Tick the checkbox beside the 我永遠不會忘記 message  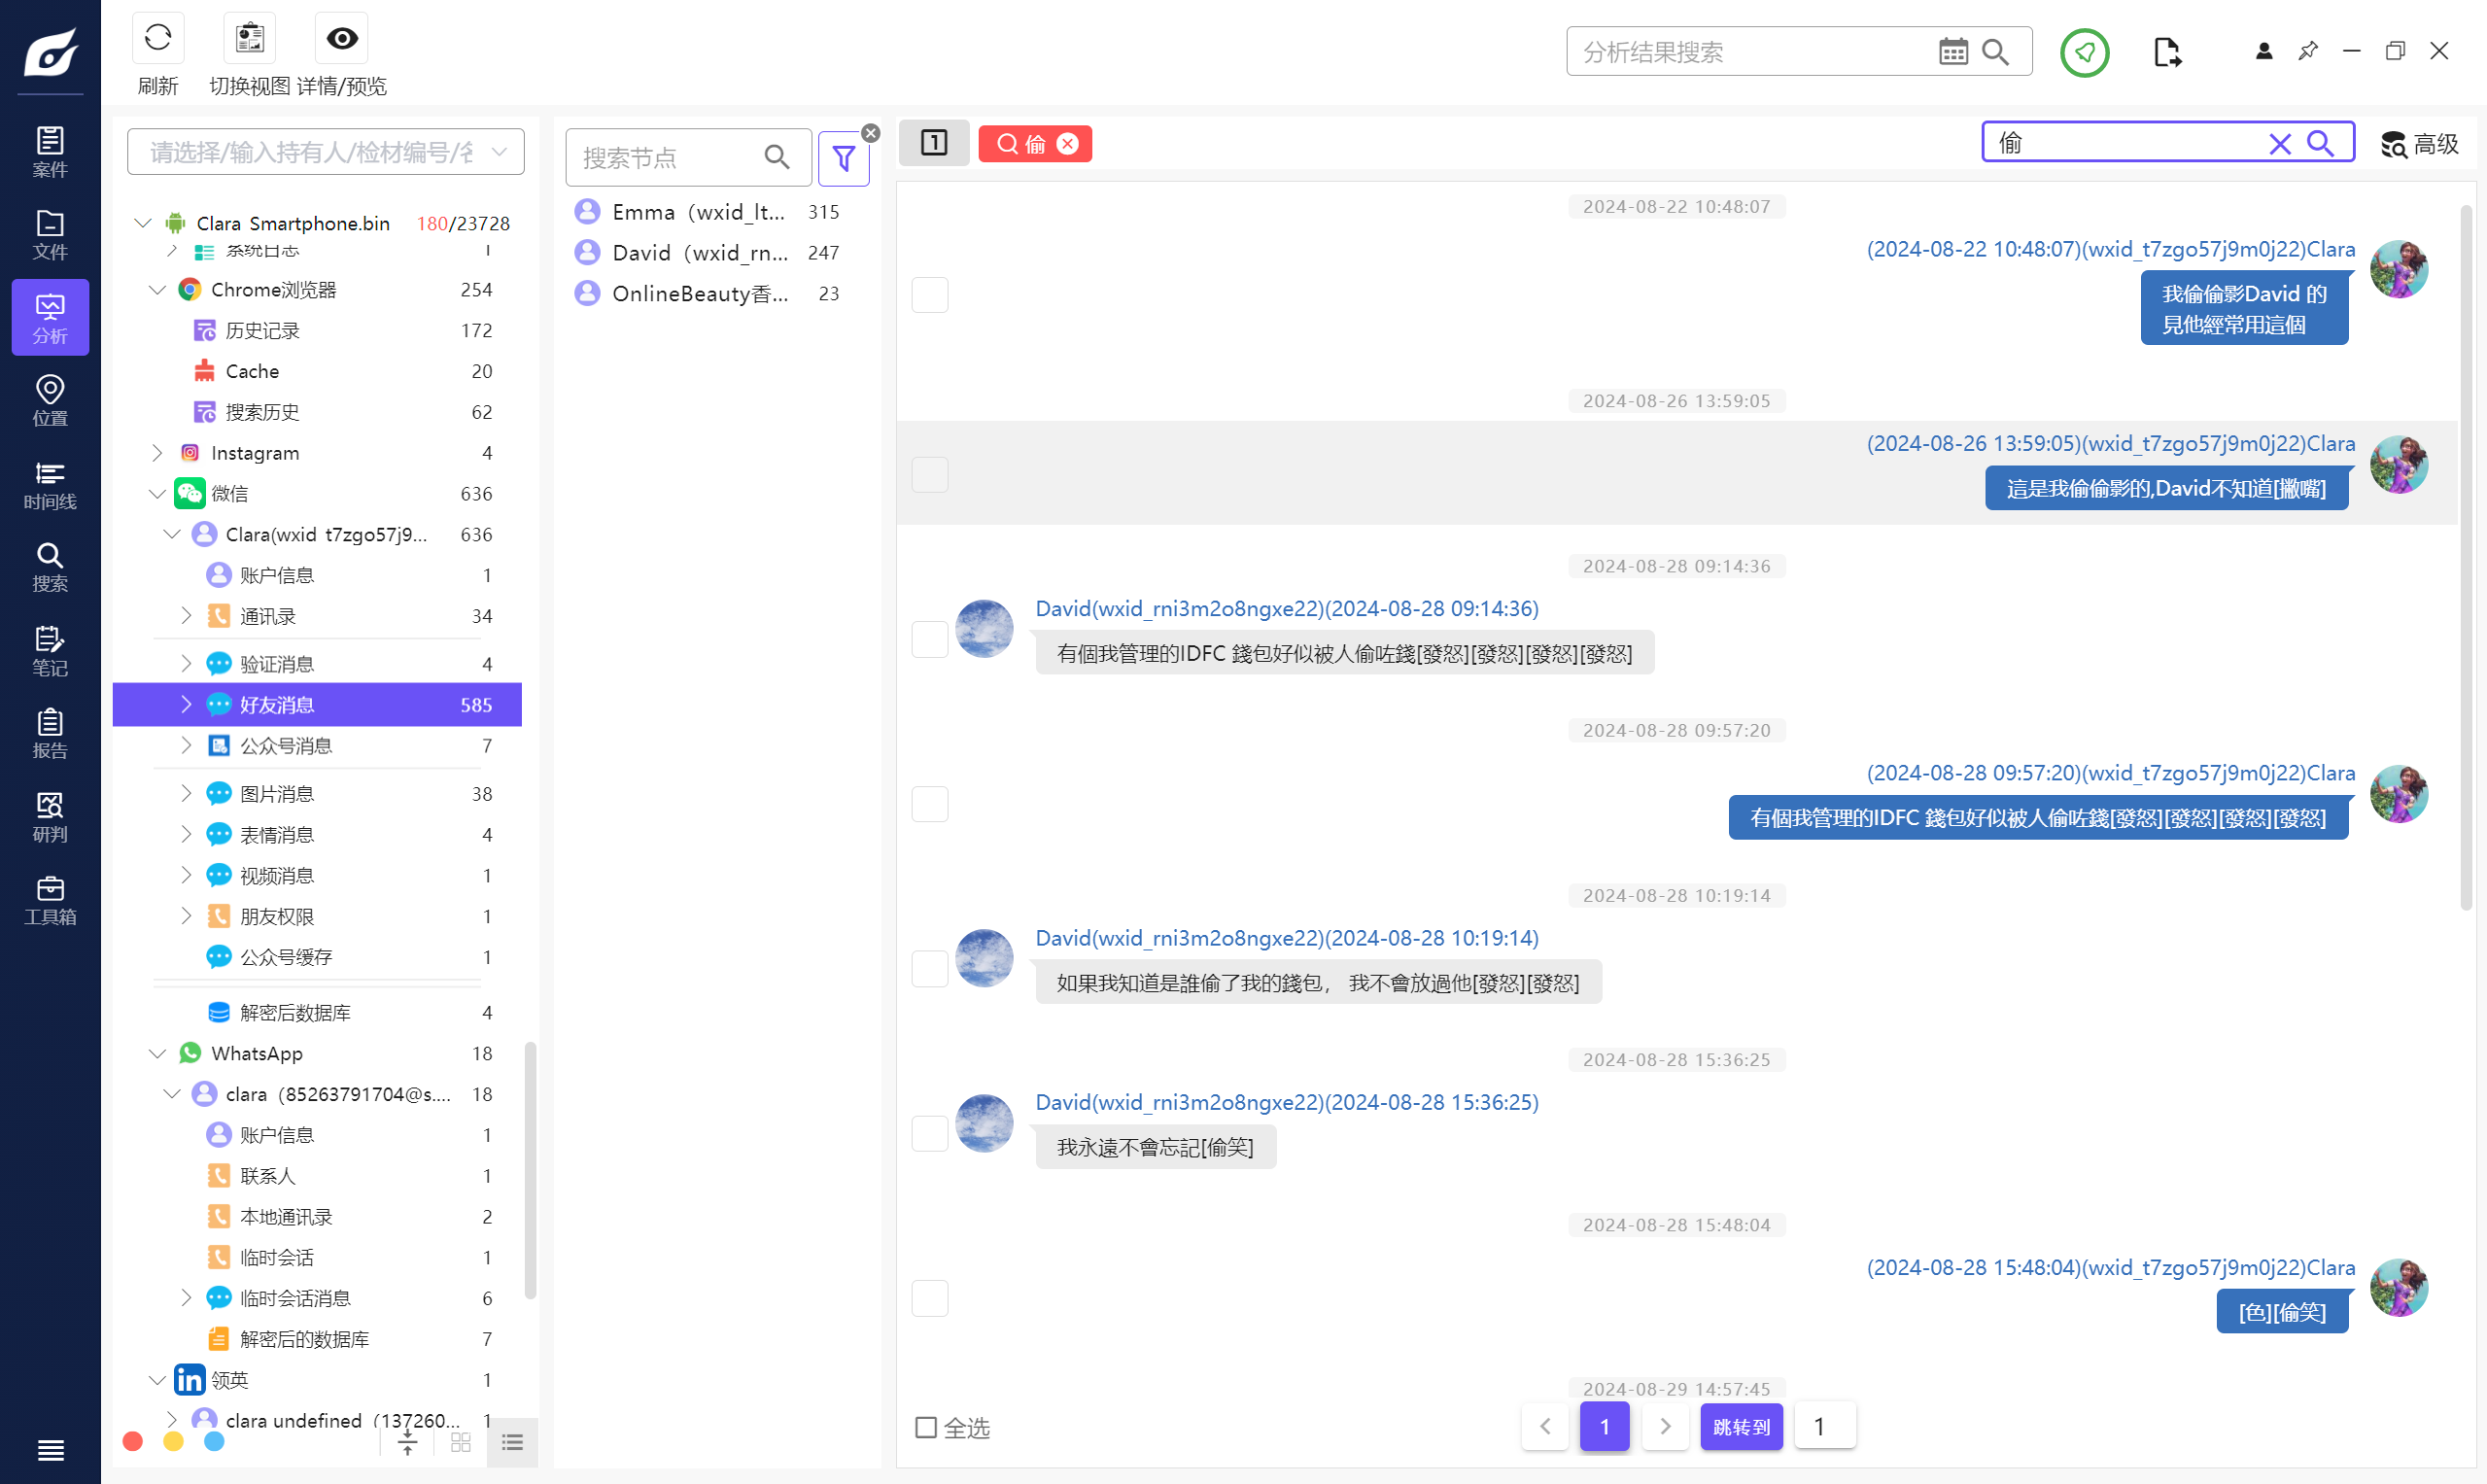click(929, 1133)
